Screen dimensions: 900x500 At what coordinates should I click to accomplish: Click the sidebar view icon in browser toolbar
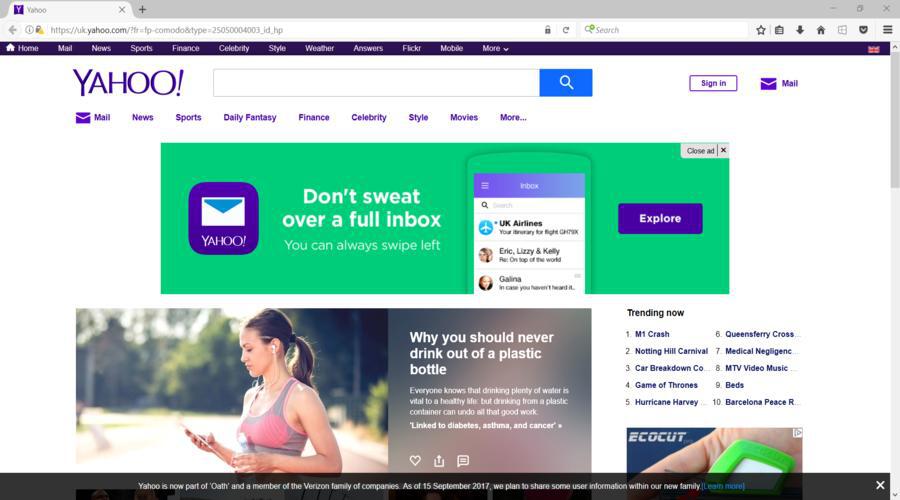tap(842, 30)
